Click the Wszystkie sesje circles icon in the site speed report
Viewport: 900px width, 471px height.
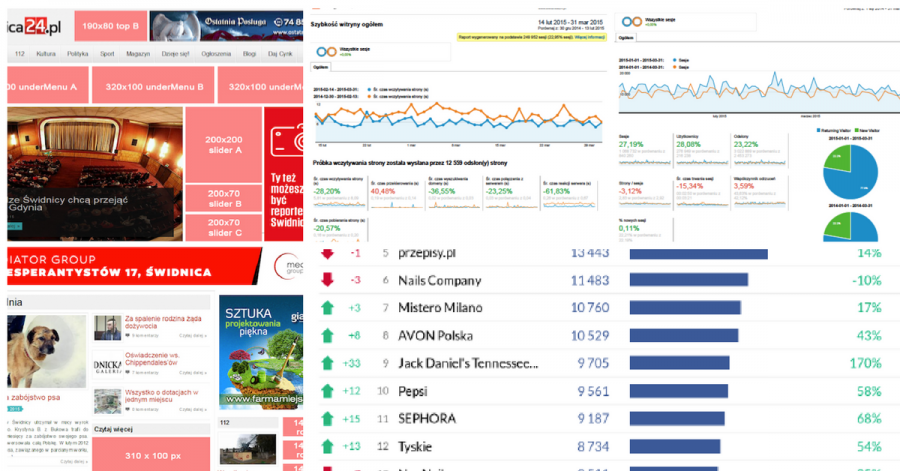pos(327,52)
